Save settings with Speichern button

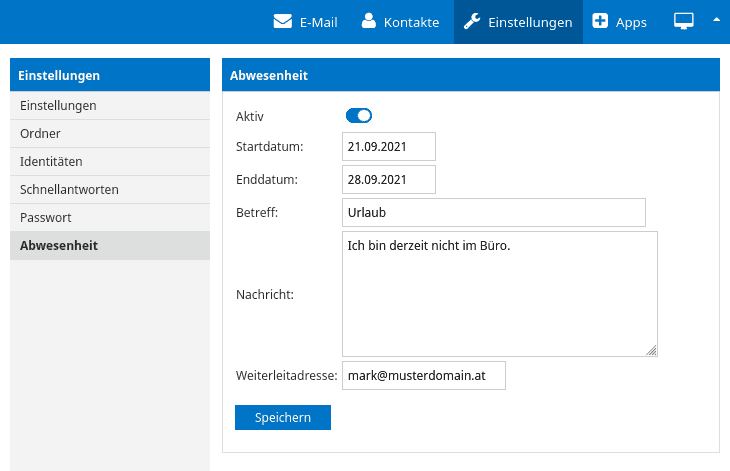click(x=283, y=417)
